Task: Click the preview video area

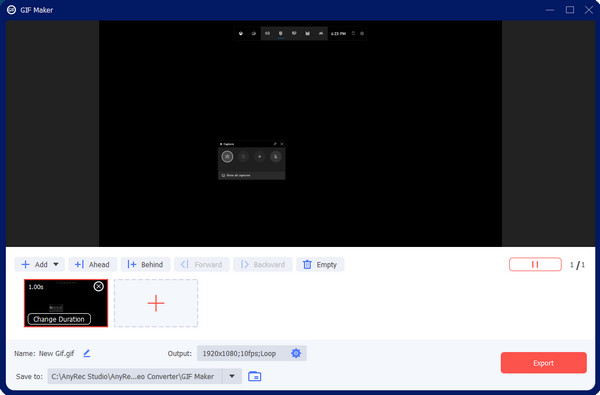Action: 300,134
